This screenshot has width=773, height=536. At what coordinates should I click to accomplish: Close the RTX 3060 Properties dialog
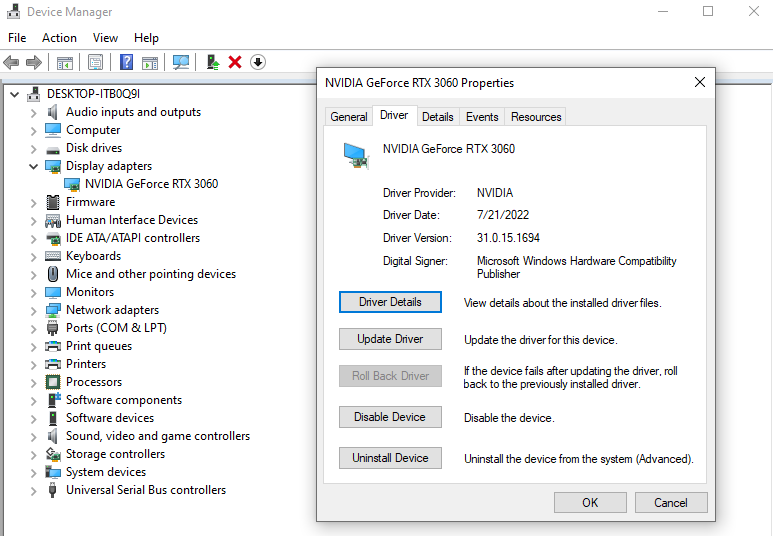point(700,82)
